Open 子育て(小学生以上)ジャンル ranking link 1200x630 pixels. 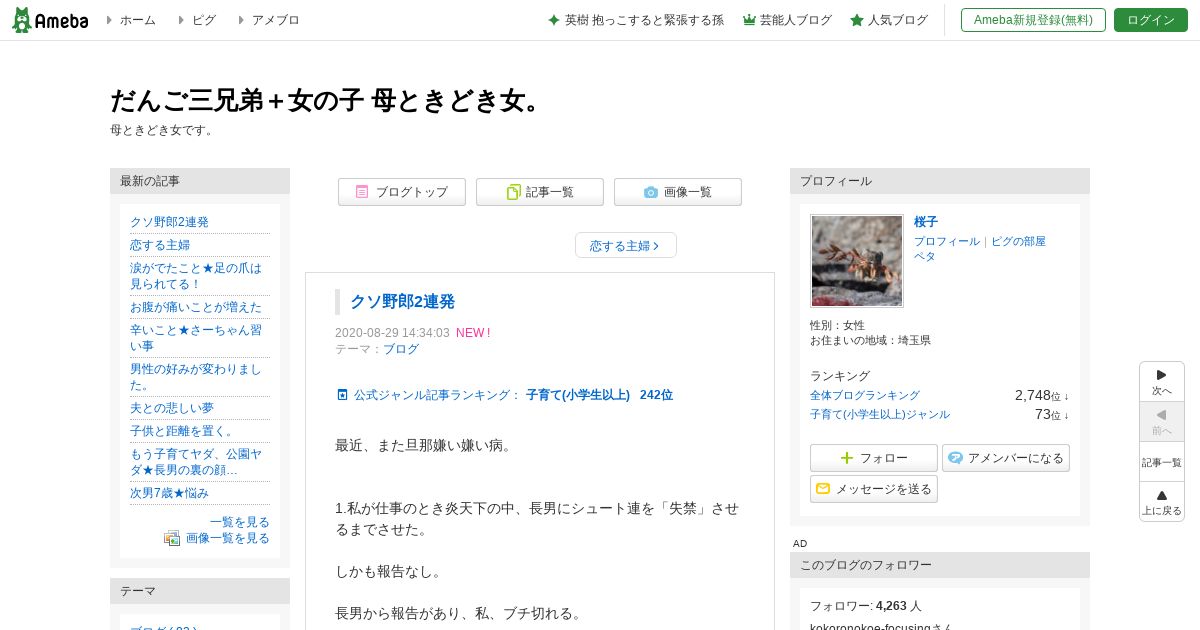pos(880,414)
